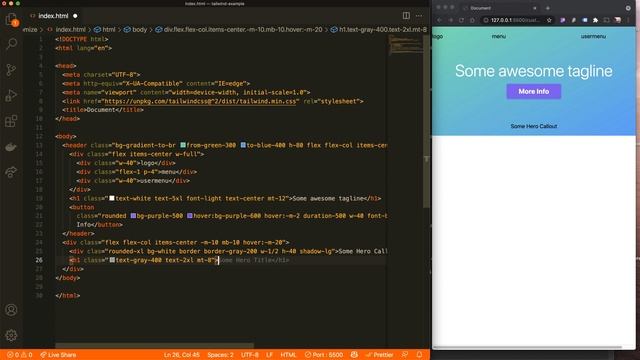640x360 pixels.
Task: Show errors and warnings in status bar
Action: (x=19, y=355)
